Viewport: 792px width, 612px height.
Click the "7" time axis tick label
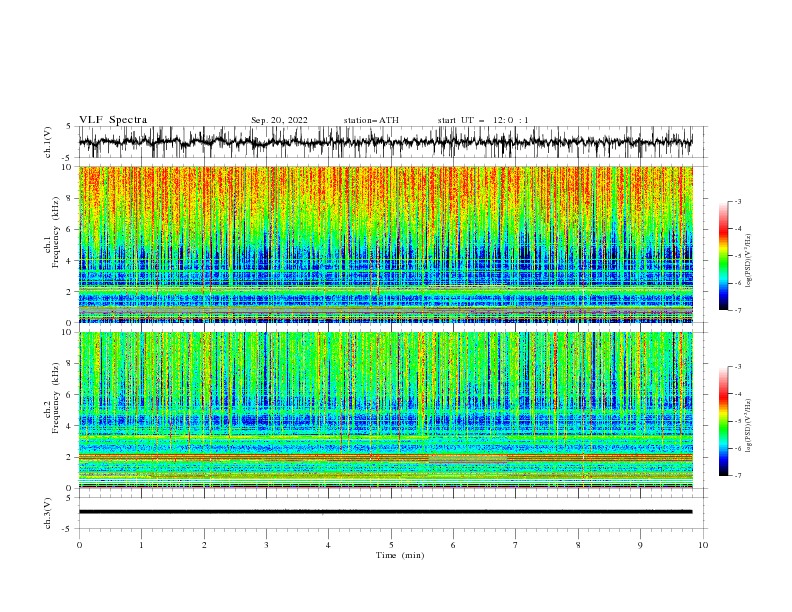pos(516,545)
